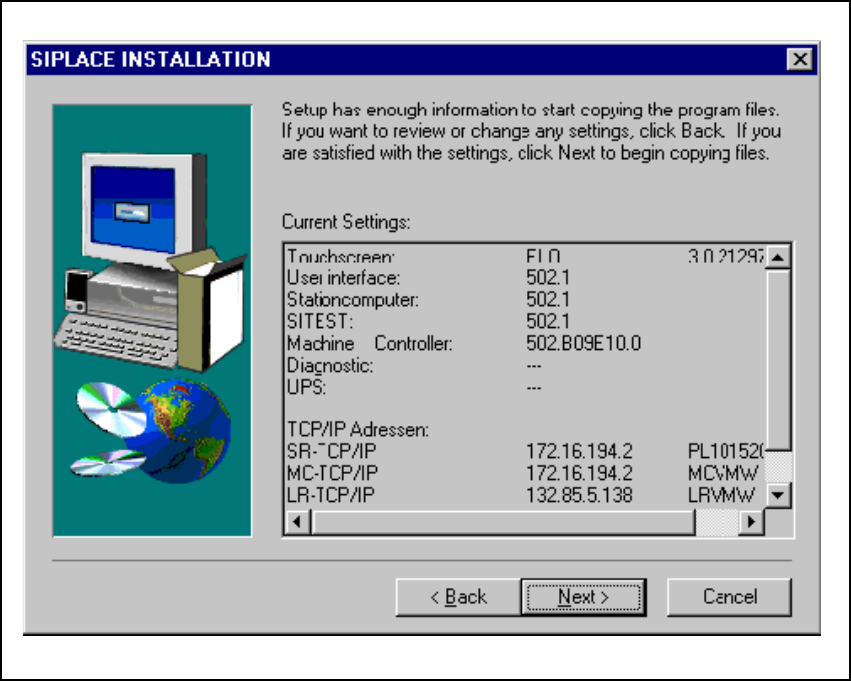Image resolution: width=851 pixels, height=681 pixels.
Task: Close the SIPLACE INSTALLATION dialog
Action: pyautogui.click(x=800, y=59)
